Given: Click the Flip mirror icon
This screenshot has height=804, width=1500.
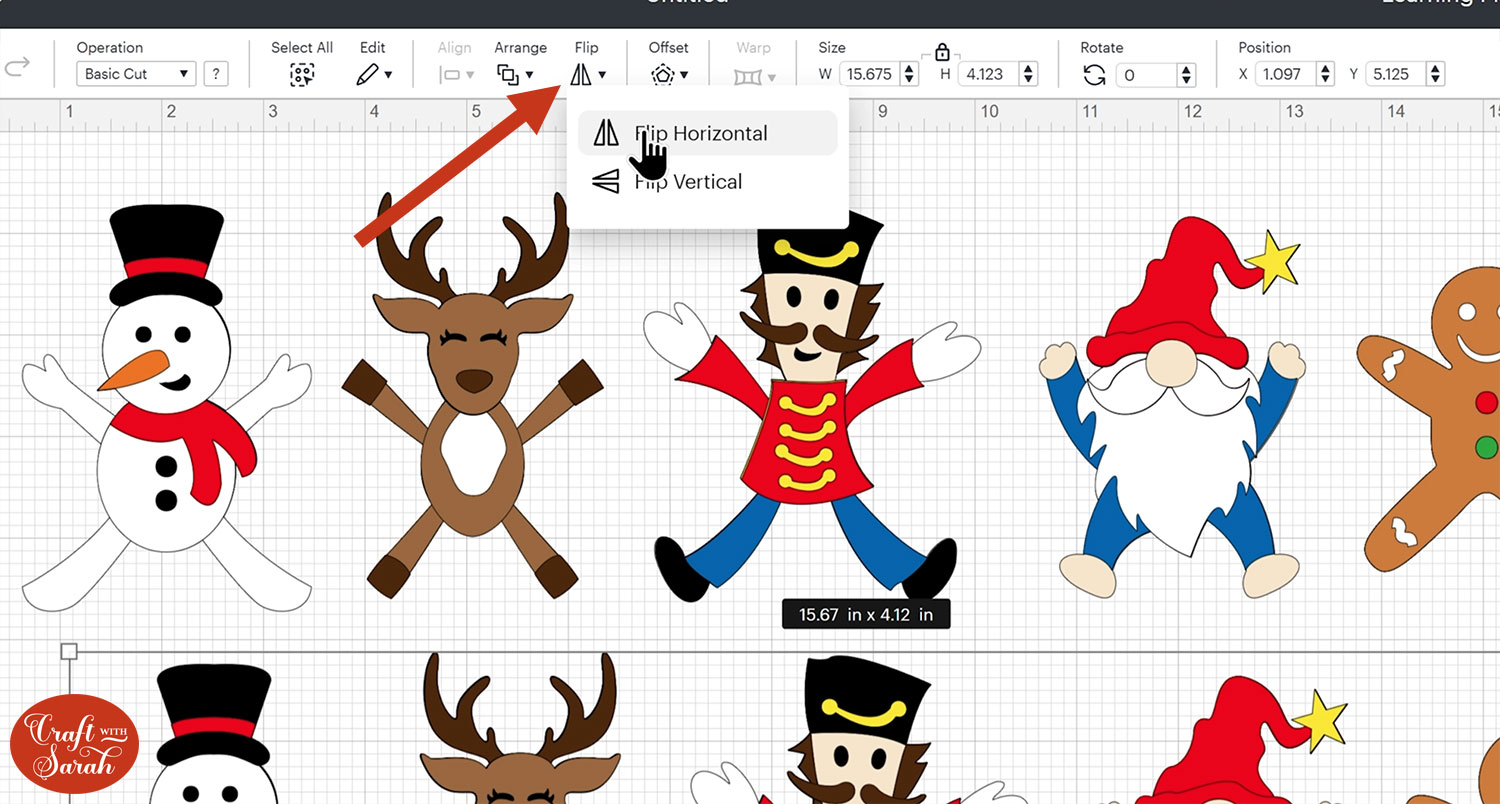Looking at the screenshot, I should [x=583, y=73].
